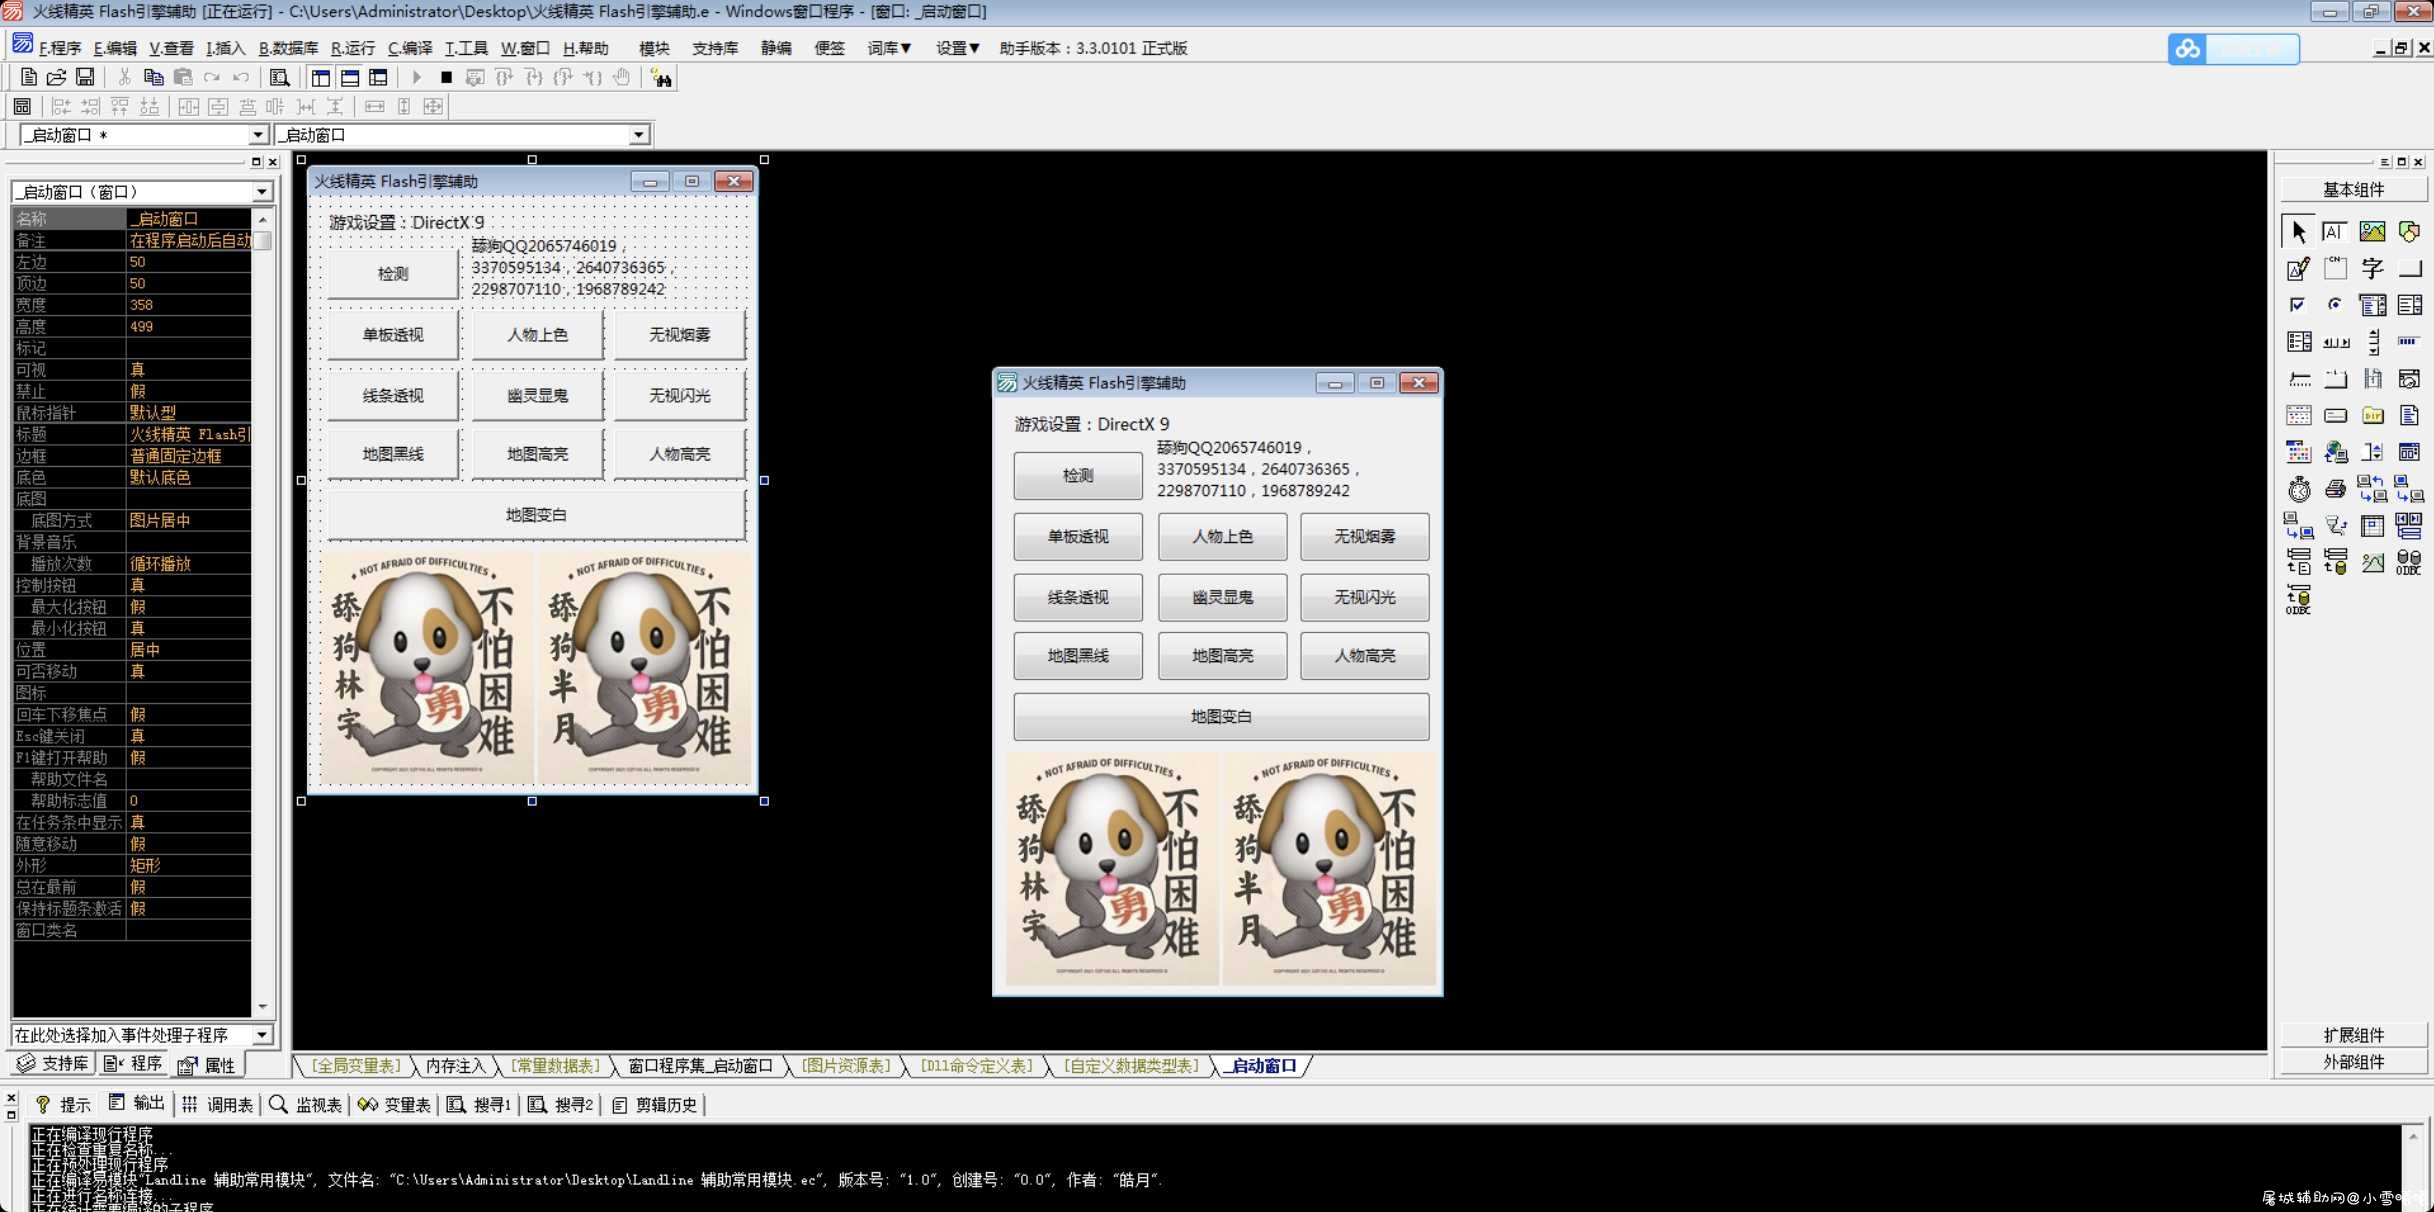Click the Run (play triangle) toolbar icon
Image resolution: width=2434 pixels, height=1212 pixels.
point(417,77)
